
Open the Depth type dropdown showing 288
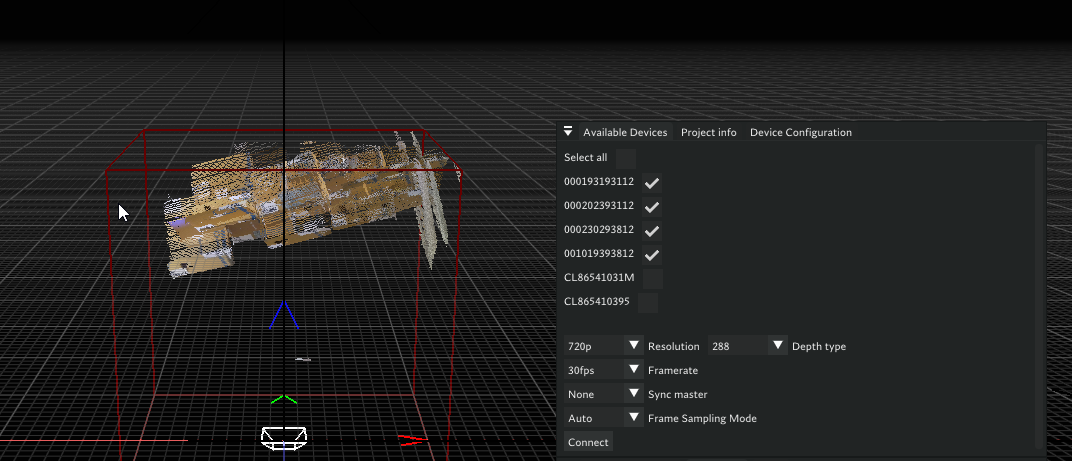click(x=777, y=346)
